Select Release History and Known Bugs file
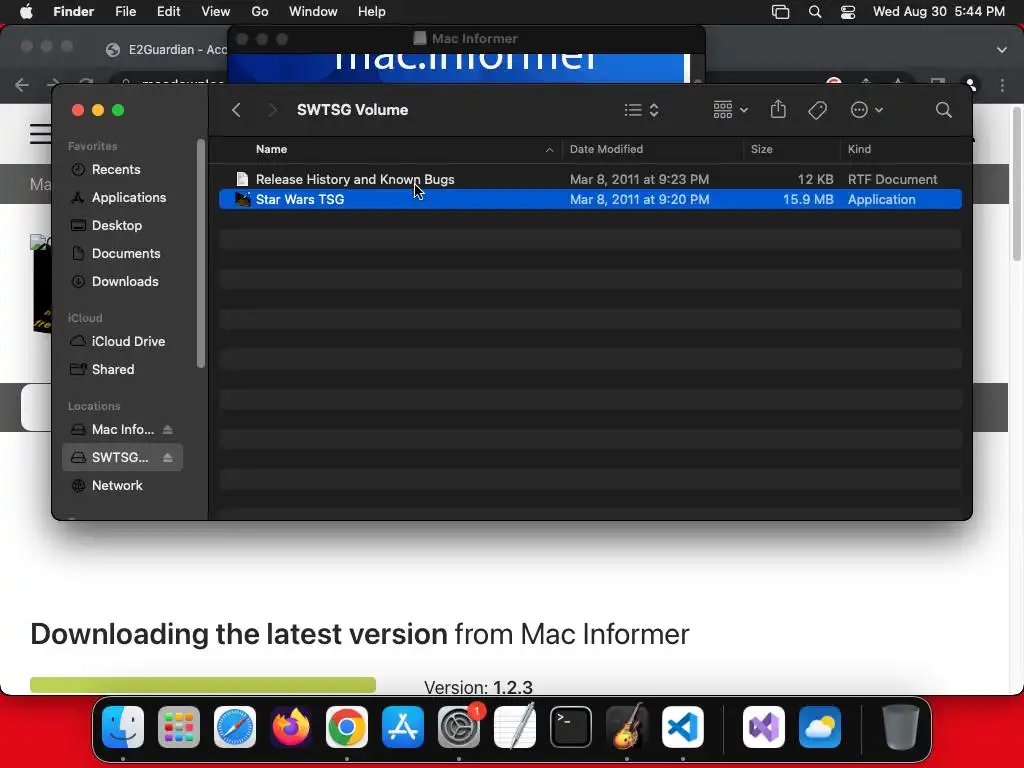 (590, 179)
